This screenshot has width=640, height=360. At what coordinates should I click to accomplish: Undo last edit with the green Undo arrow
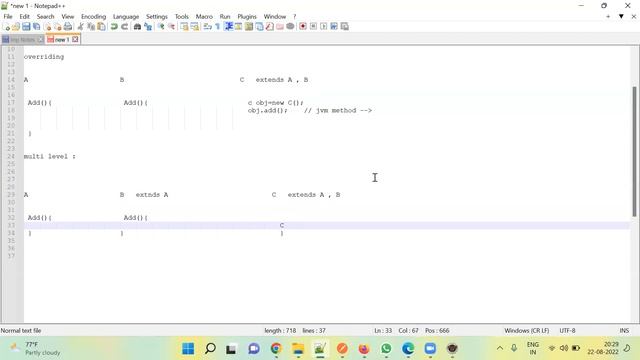pos(114,27)
